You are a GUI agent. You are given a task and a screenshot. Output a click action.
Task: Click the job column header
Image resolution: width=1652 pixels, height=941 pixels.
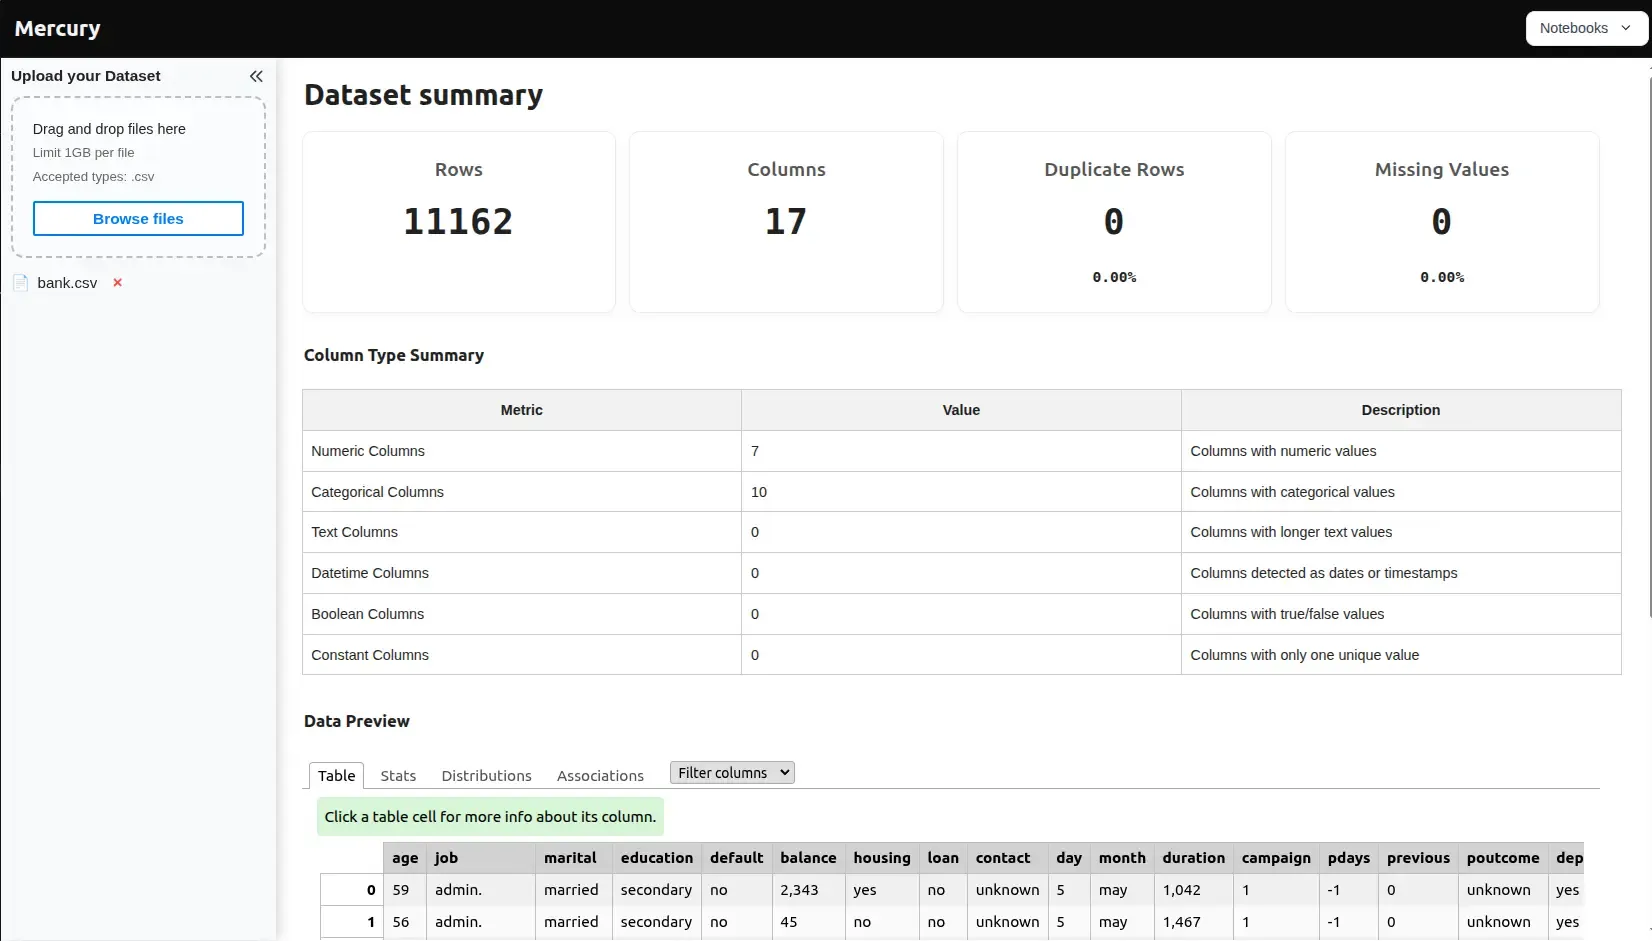(480, 858)
